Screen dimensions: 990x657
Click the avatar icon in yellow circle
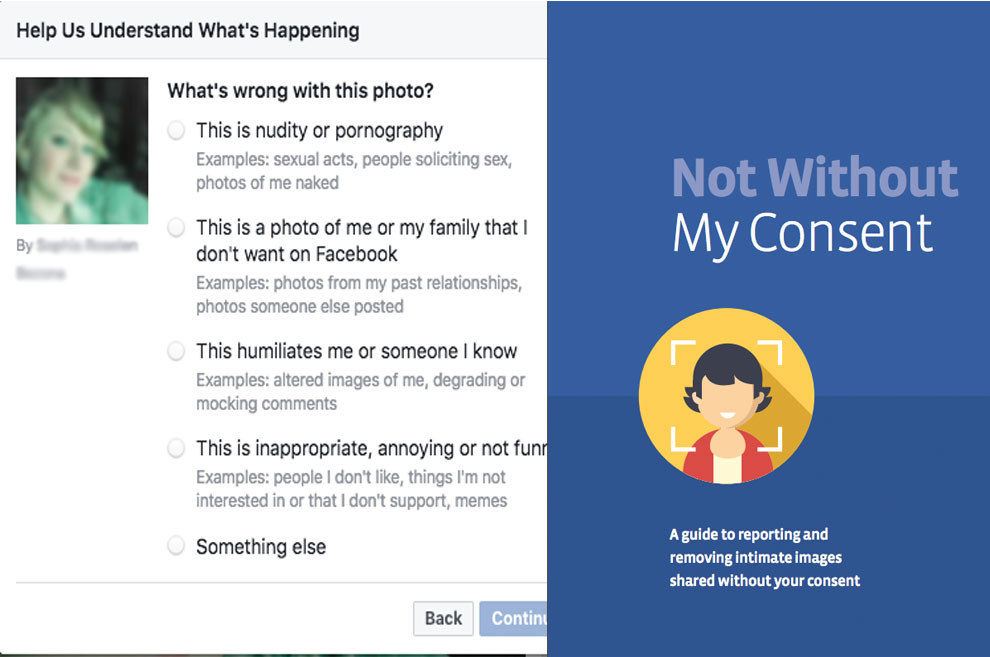[726, 397]
